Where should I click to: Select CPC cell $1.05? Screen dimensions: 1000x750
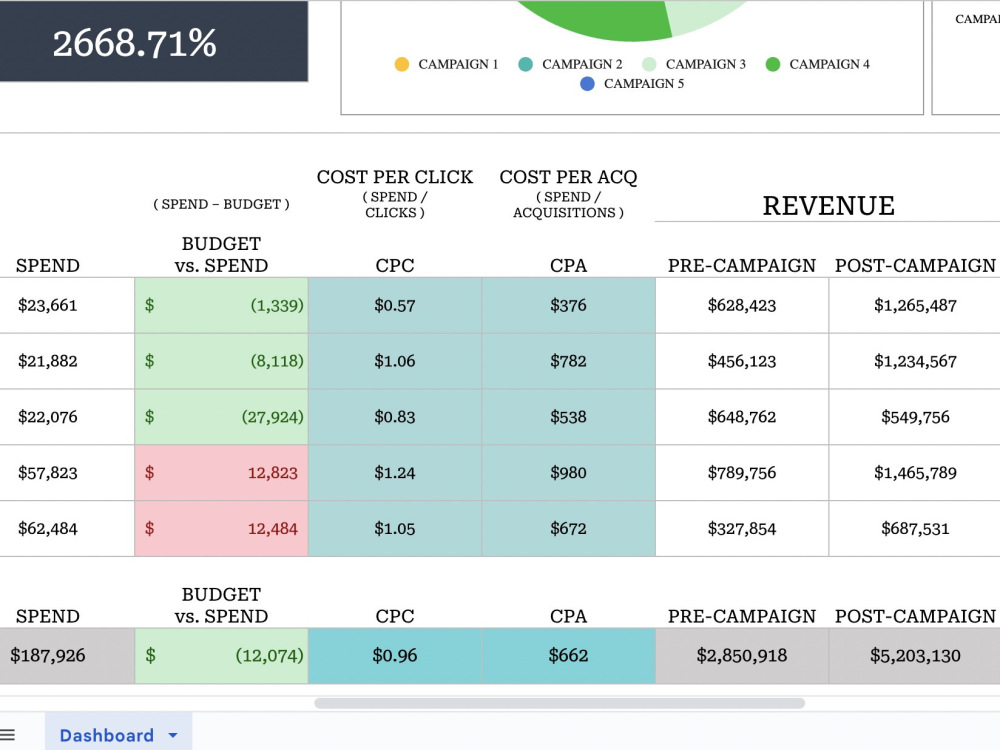pyautogui.click(x=395, y=529)
